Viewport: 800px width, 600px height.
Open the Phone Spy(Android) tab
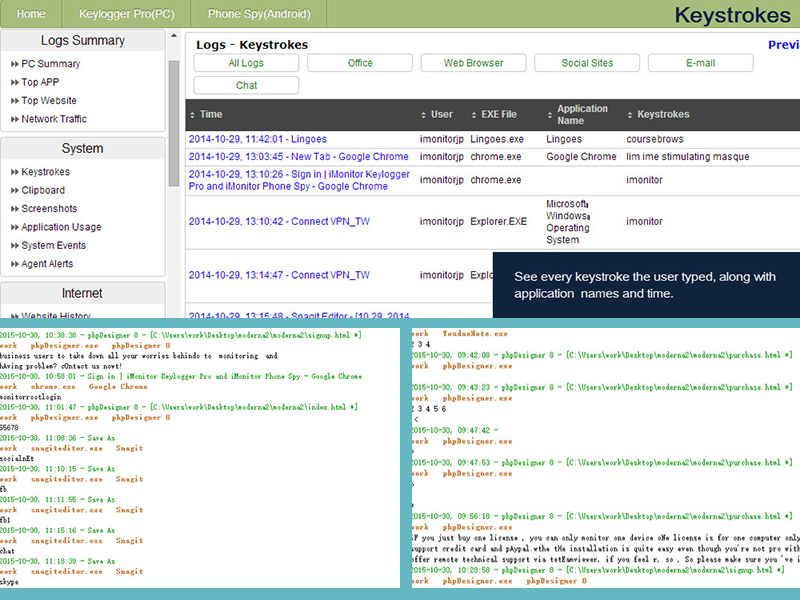tap(259, 14)
